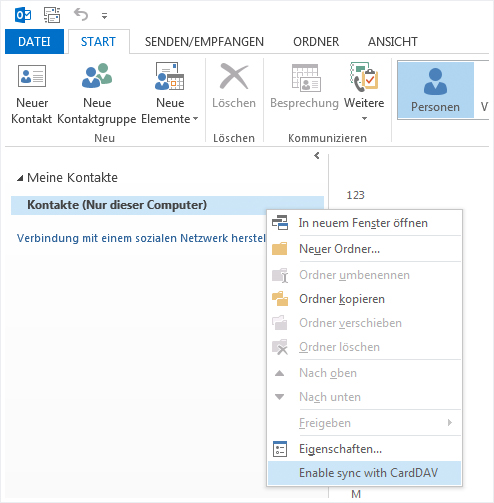This screenshot has height=503, width=494.
Task: Click the Löschen ribbon button
Action: 234,85
